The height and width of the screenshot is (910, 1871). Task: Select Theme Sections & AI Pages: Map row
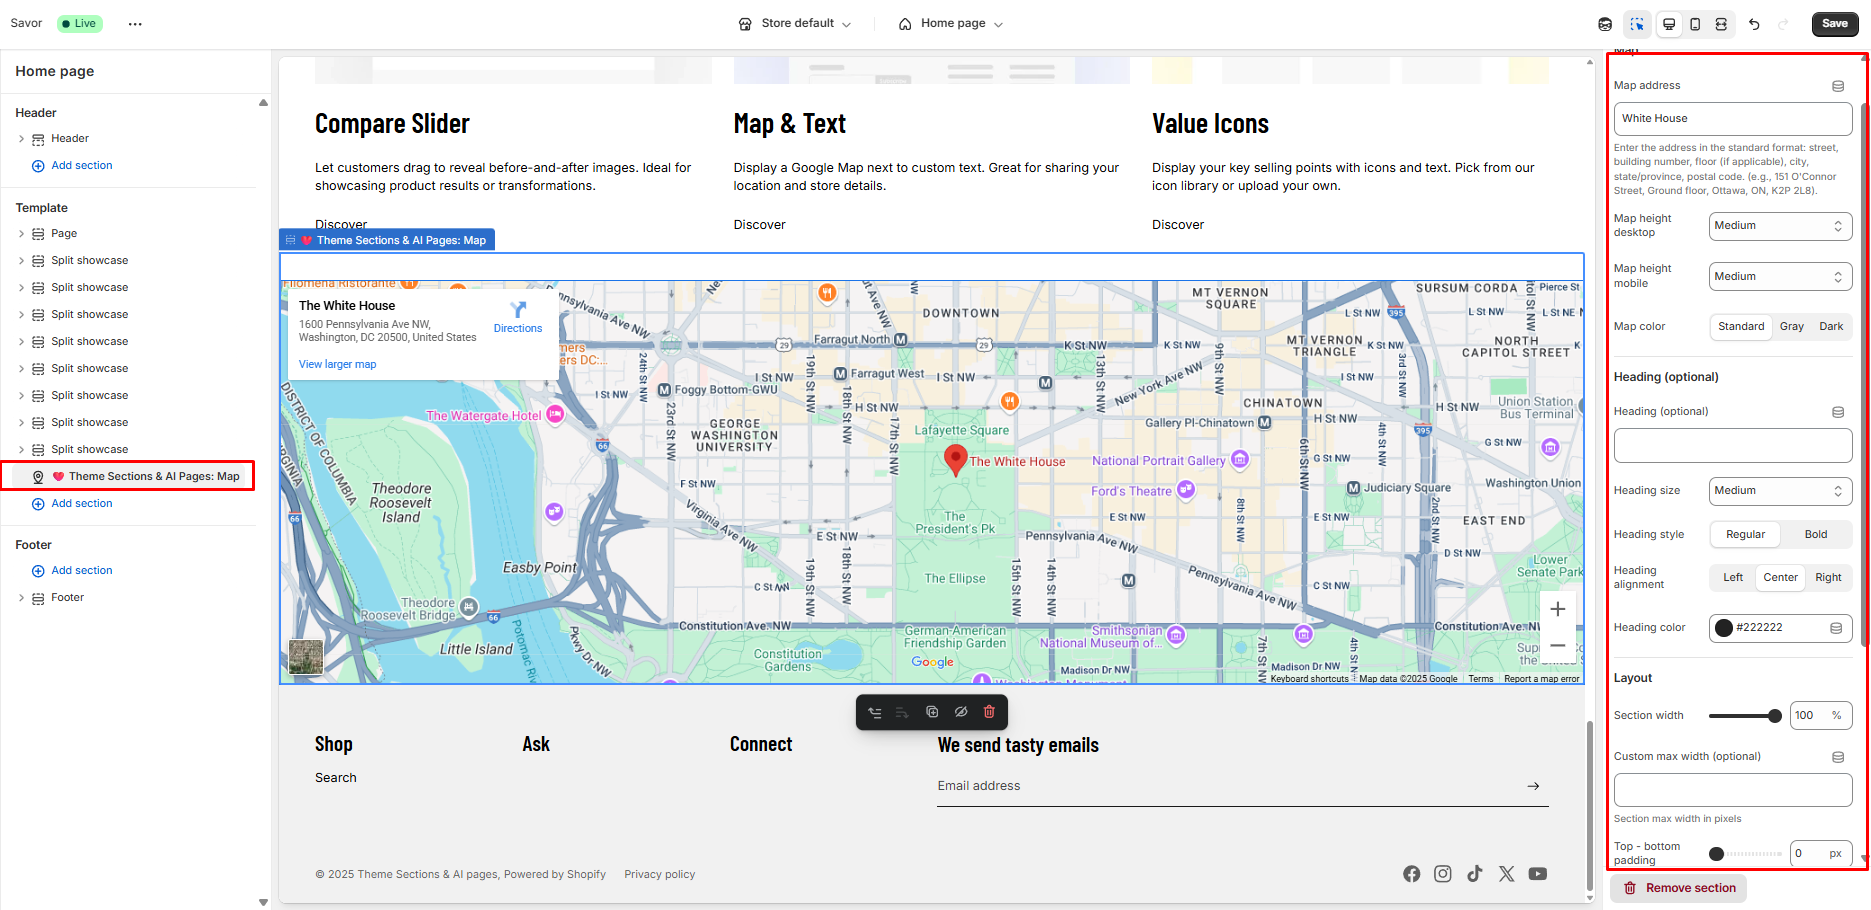pyautogui.click(x=128, y=477)
